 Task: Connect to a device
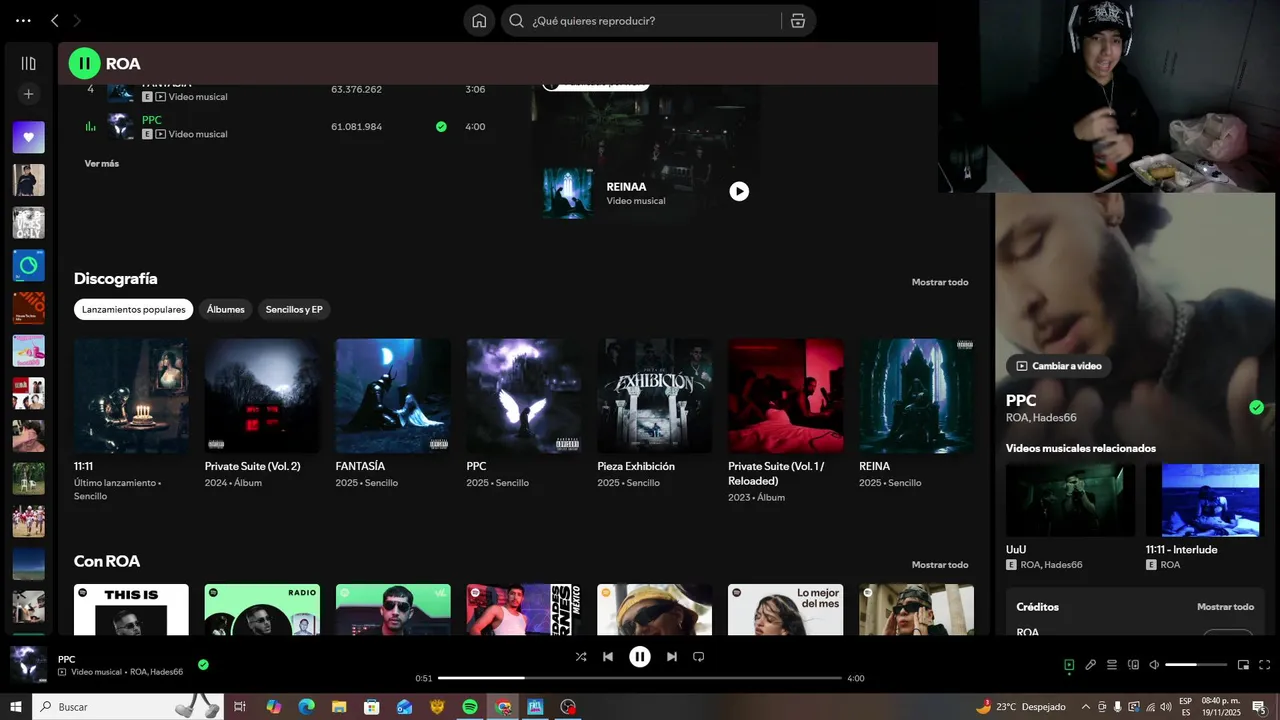click(1133, 665)
